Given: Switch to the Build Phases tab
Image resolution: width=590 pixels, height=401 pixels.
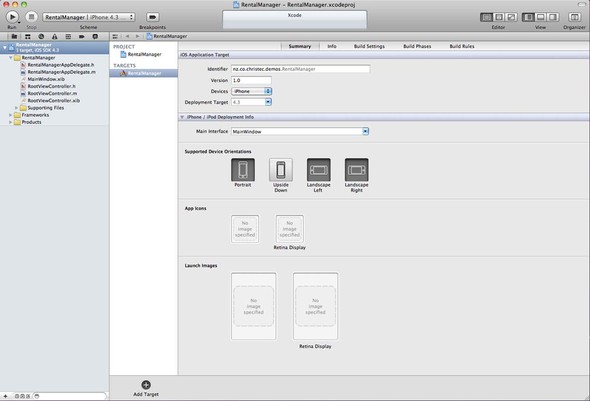Looking at the screenshot, I should [x=417, y=46].
